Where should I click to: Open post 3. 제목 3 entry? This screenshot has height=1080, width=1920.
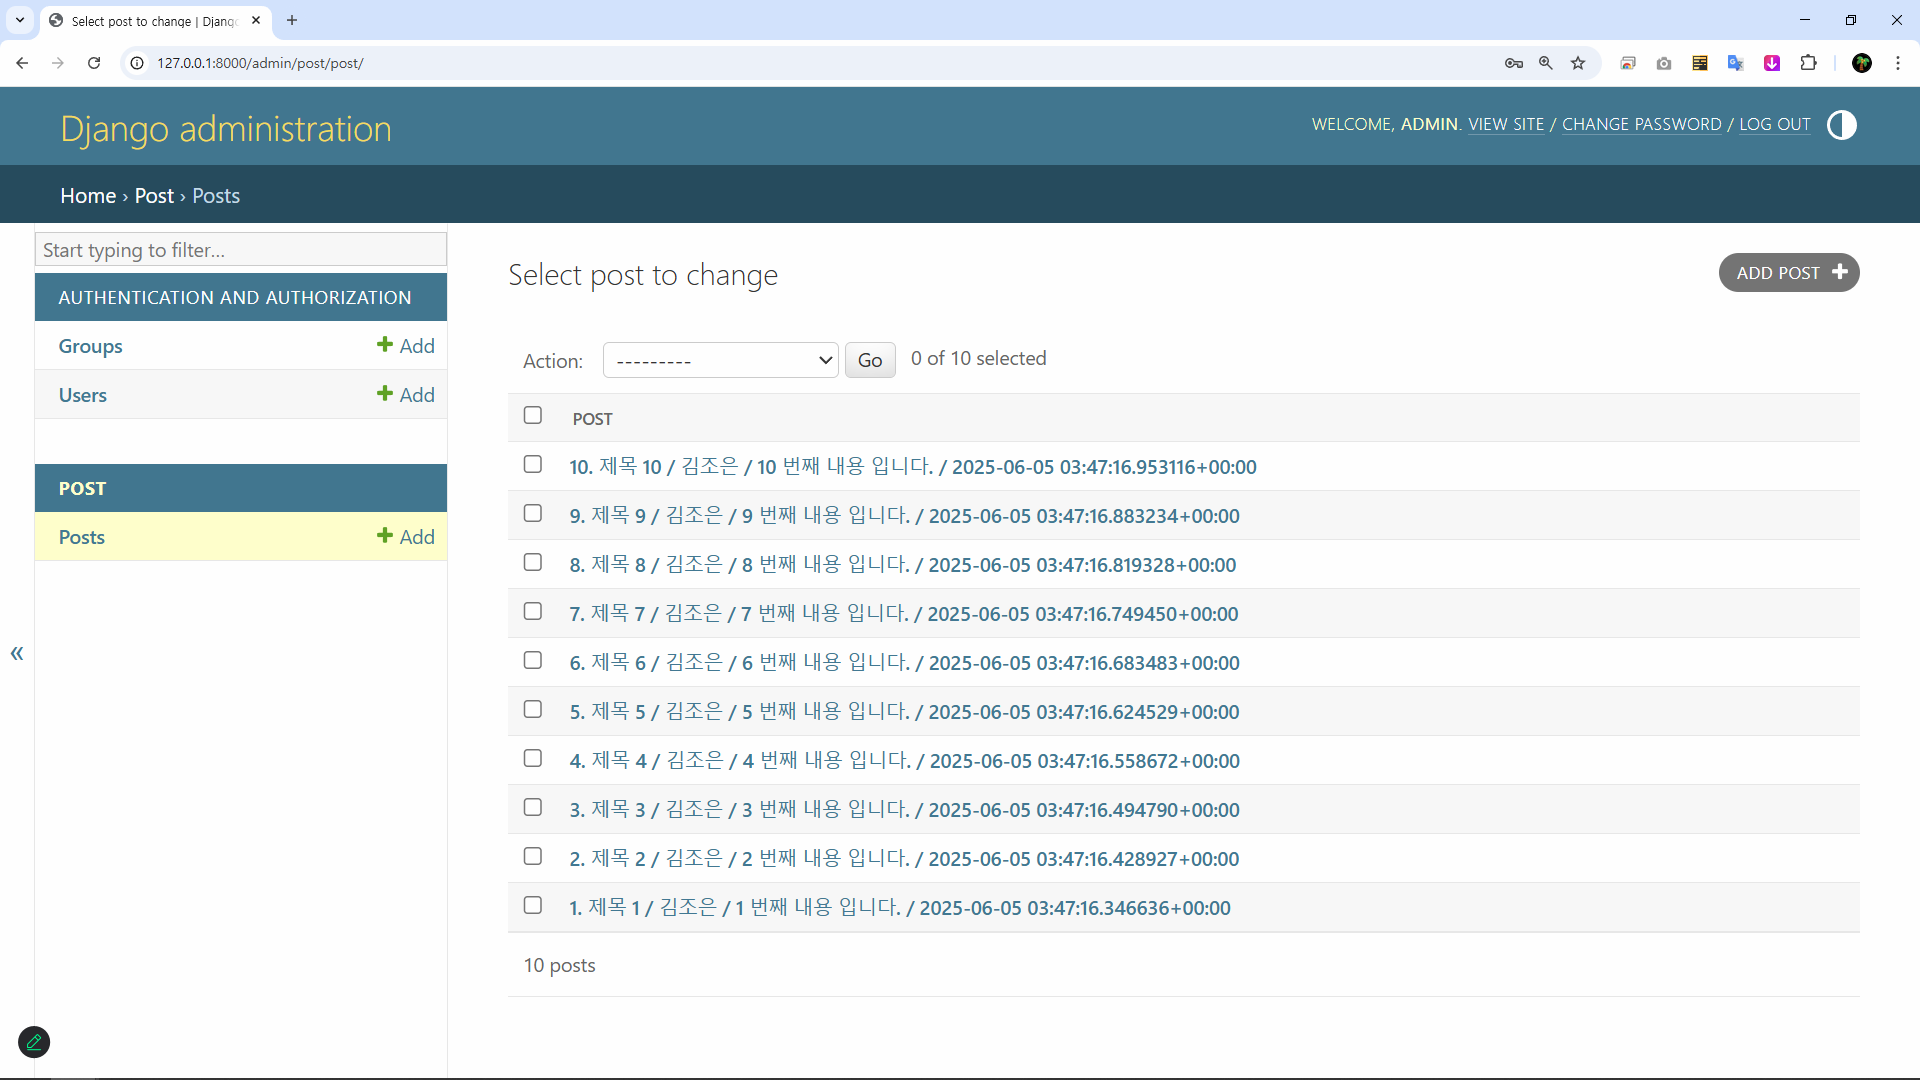904,809
